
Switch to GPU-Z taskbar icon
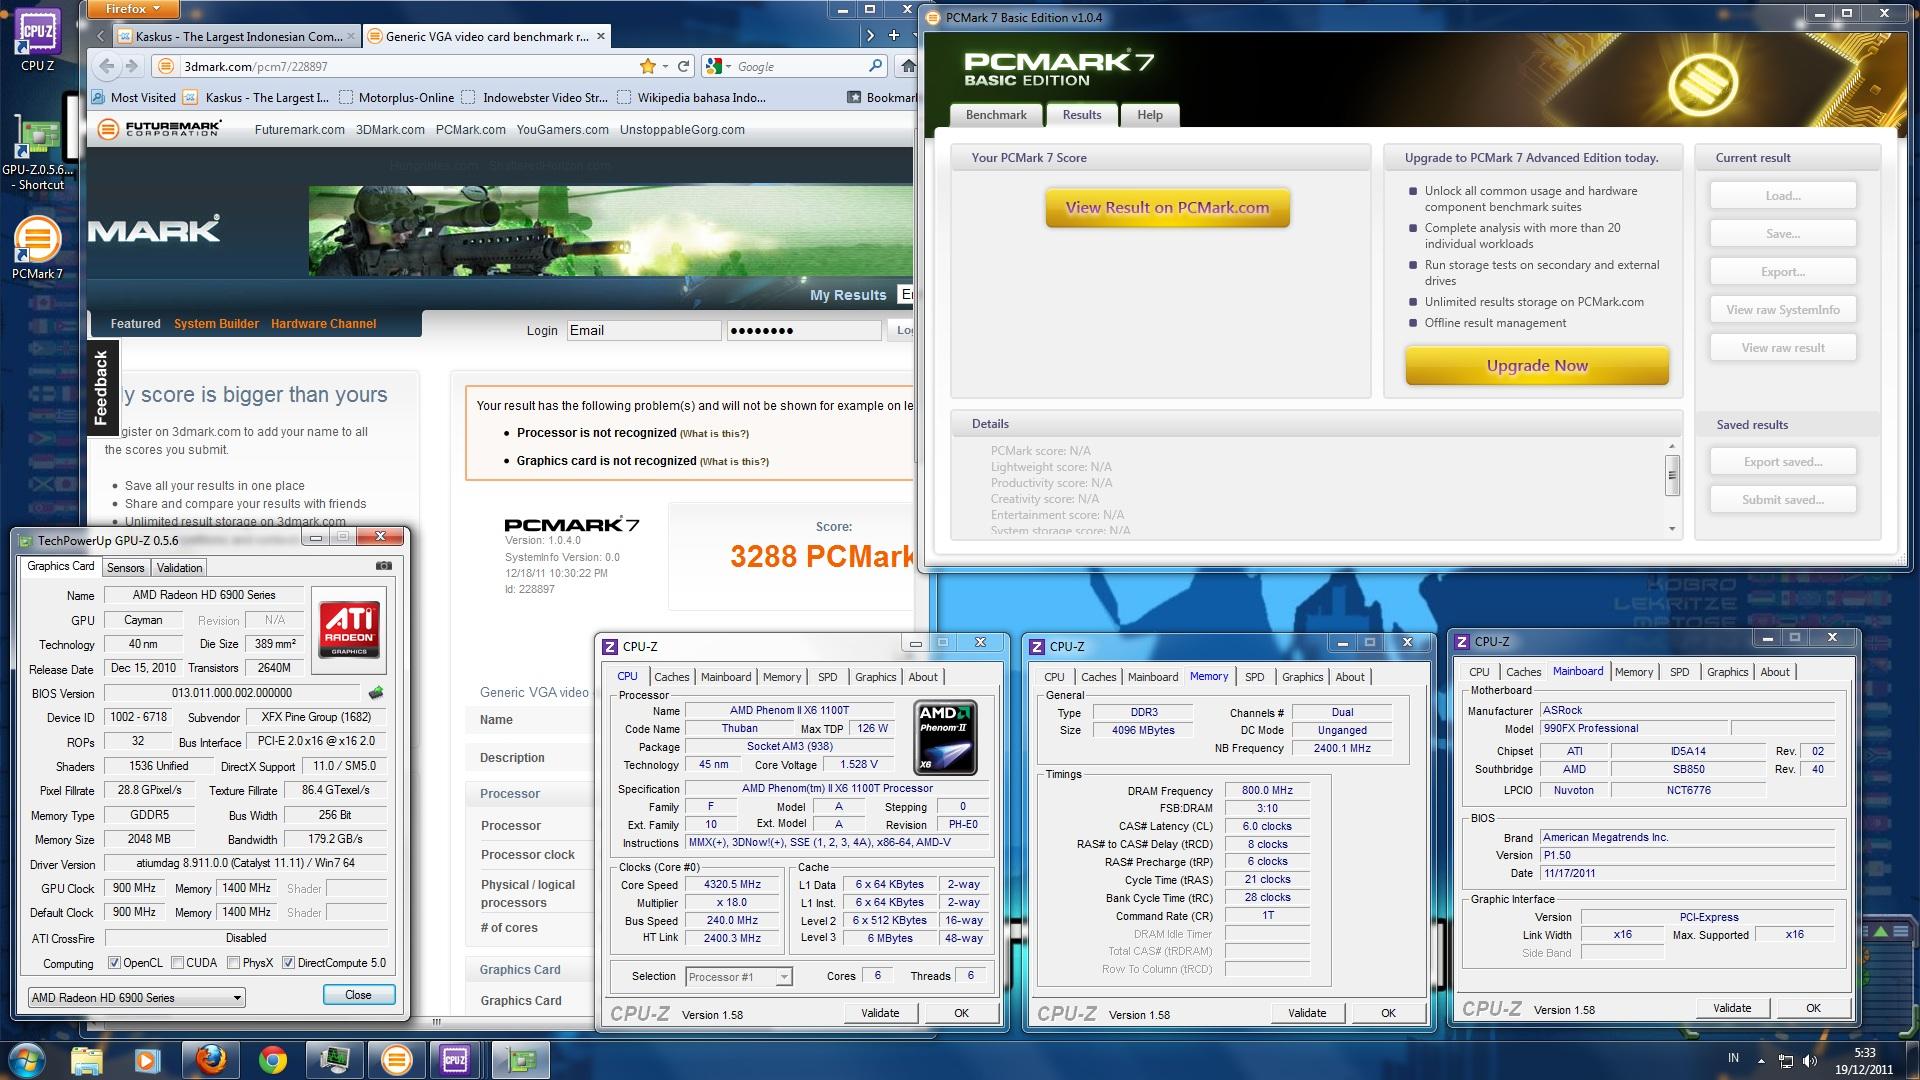coord(519,1060)
